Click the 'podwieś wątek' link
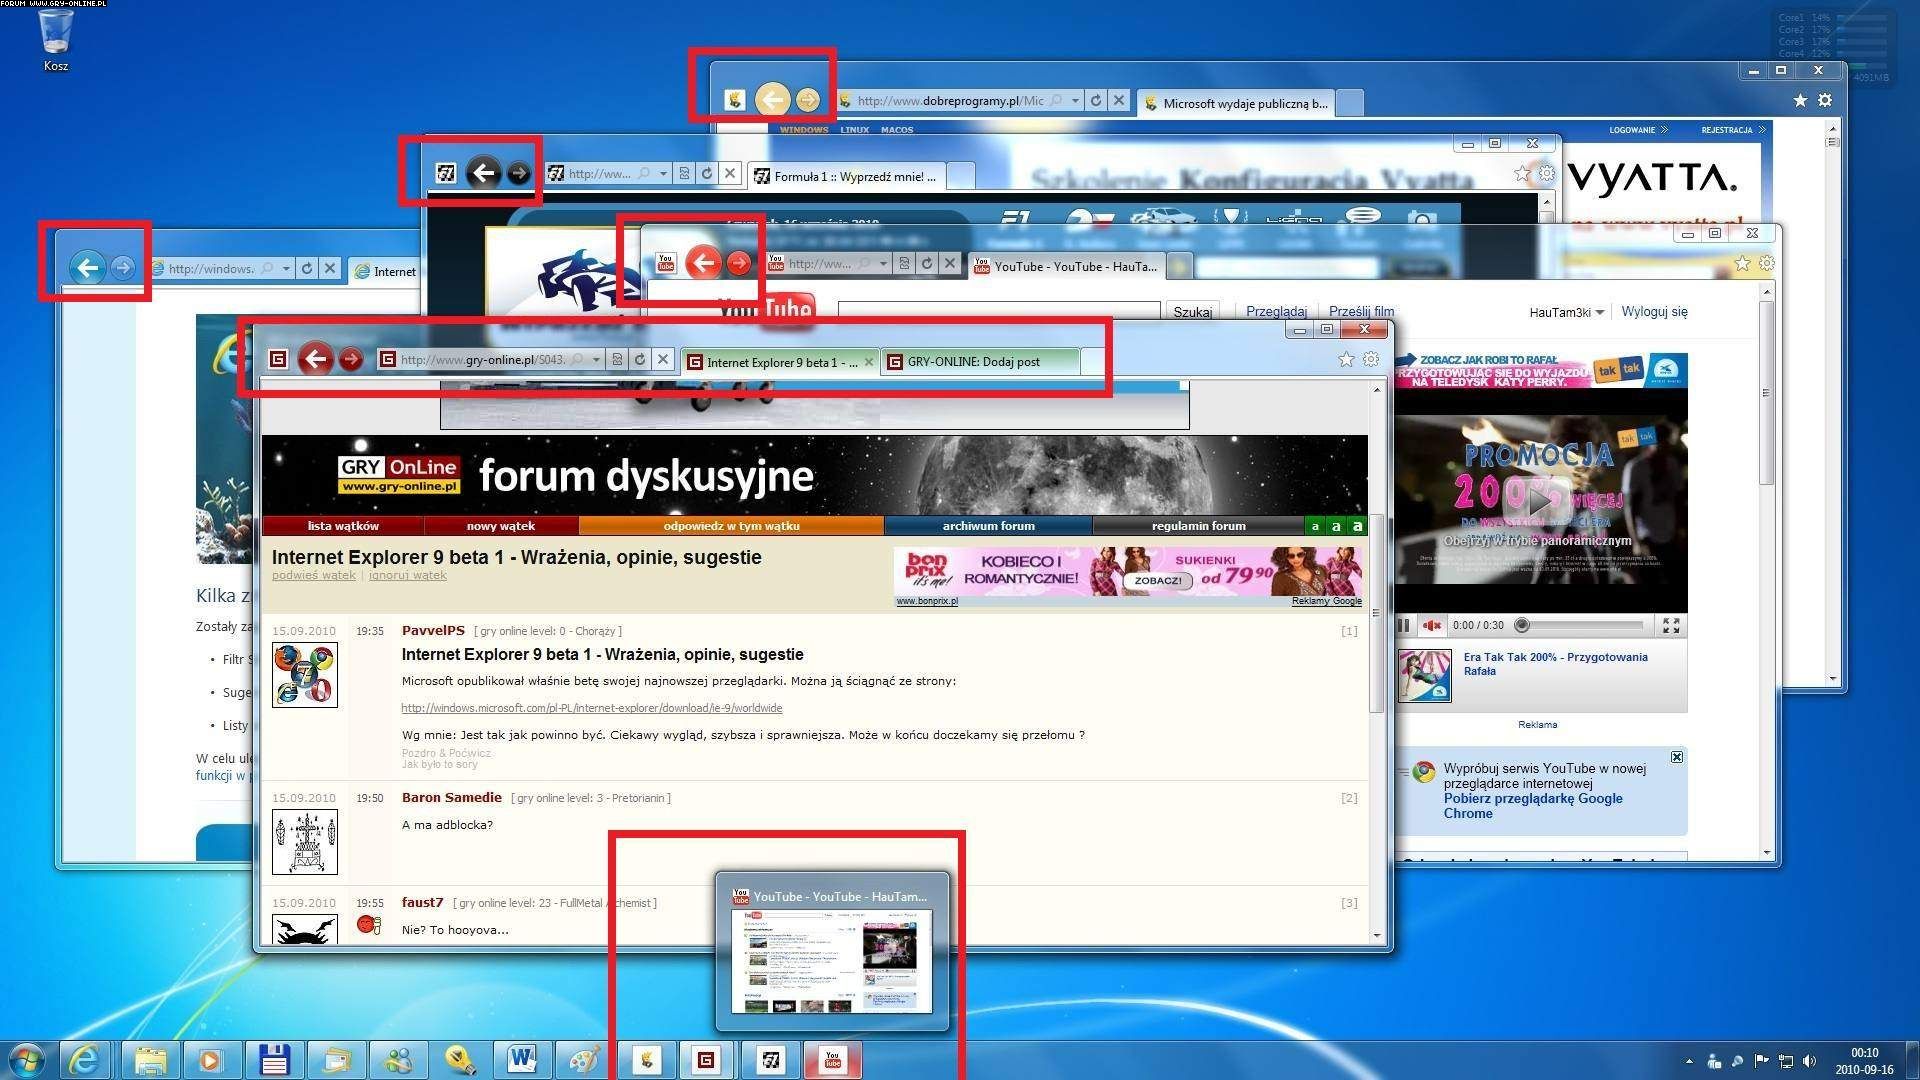The height and width of the screenshot is (1080, 1920). click(x=314, y=575)
